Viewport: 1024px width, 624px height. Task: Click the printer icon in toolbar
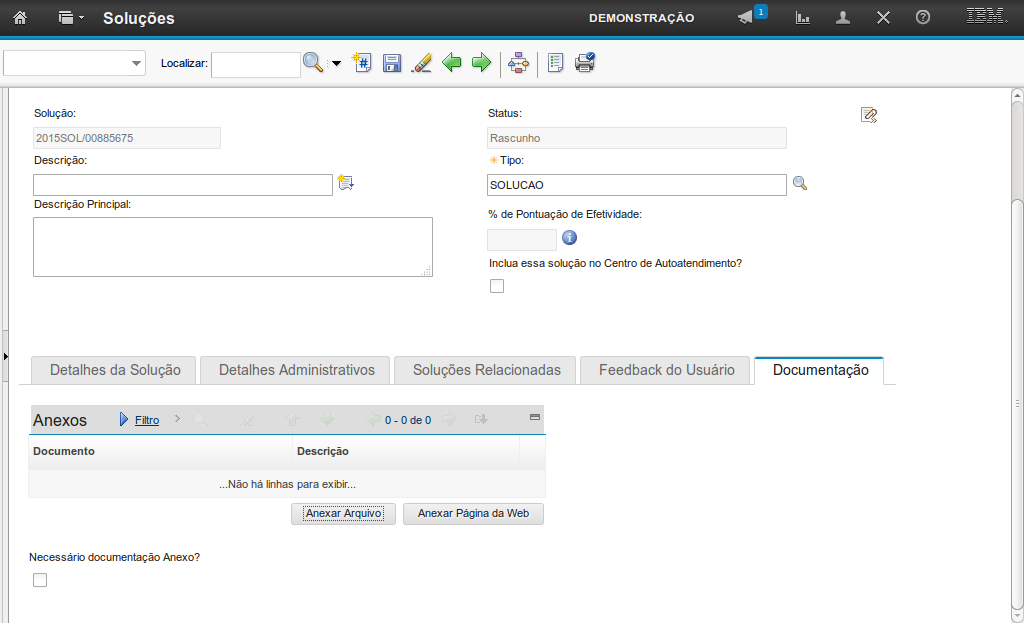585,63
